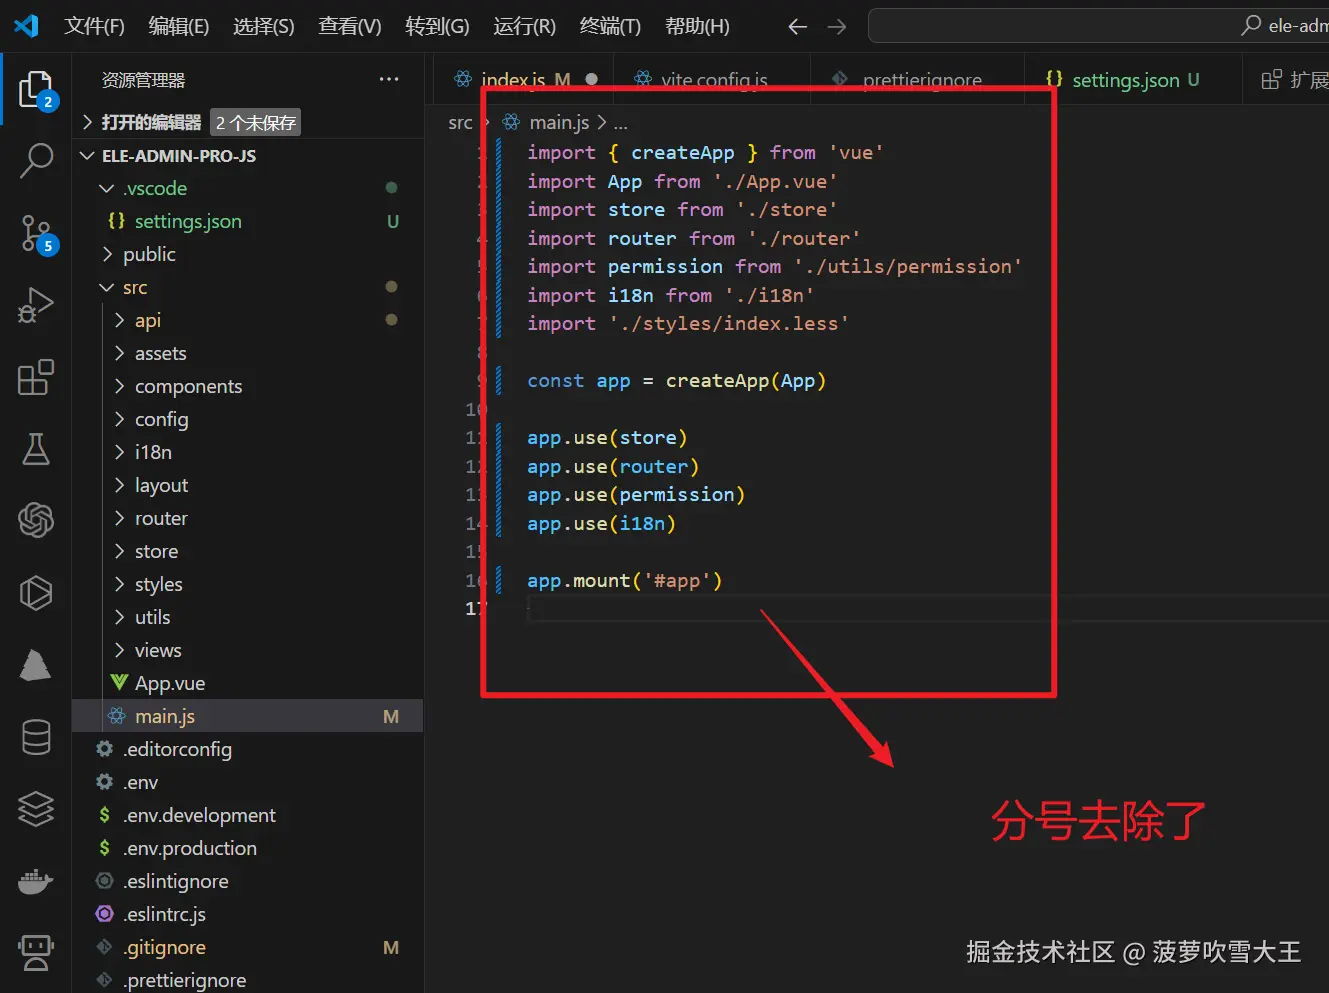Open the Extensions view
Viewport: 1329px width, 993px height.
36,377
